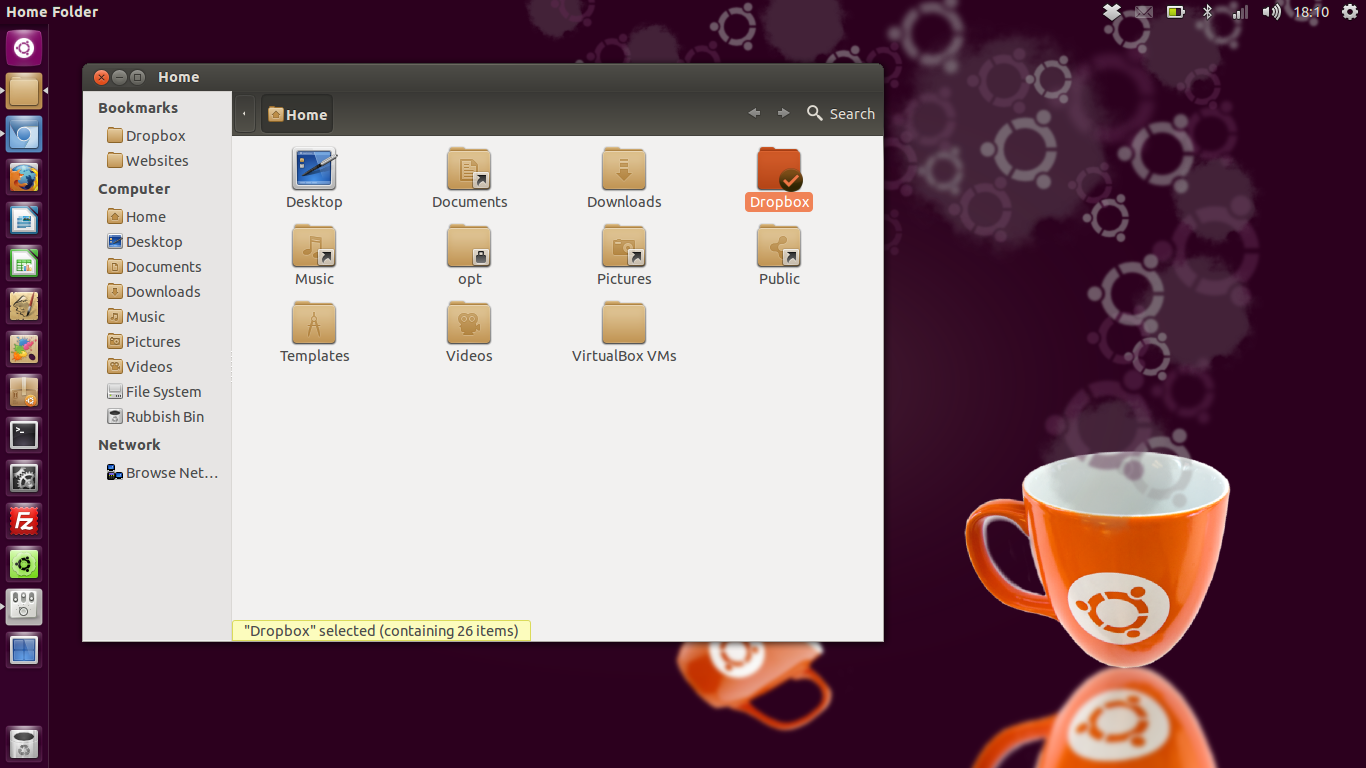
Task: Open the sound volume indicator menu
Action: (1271, 12)
